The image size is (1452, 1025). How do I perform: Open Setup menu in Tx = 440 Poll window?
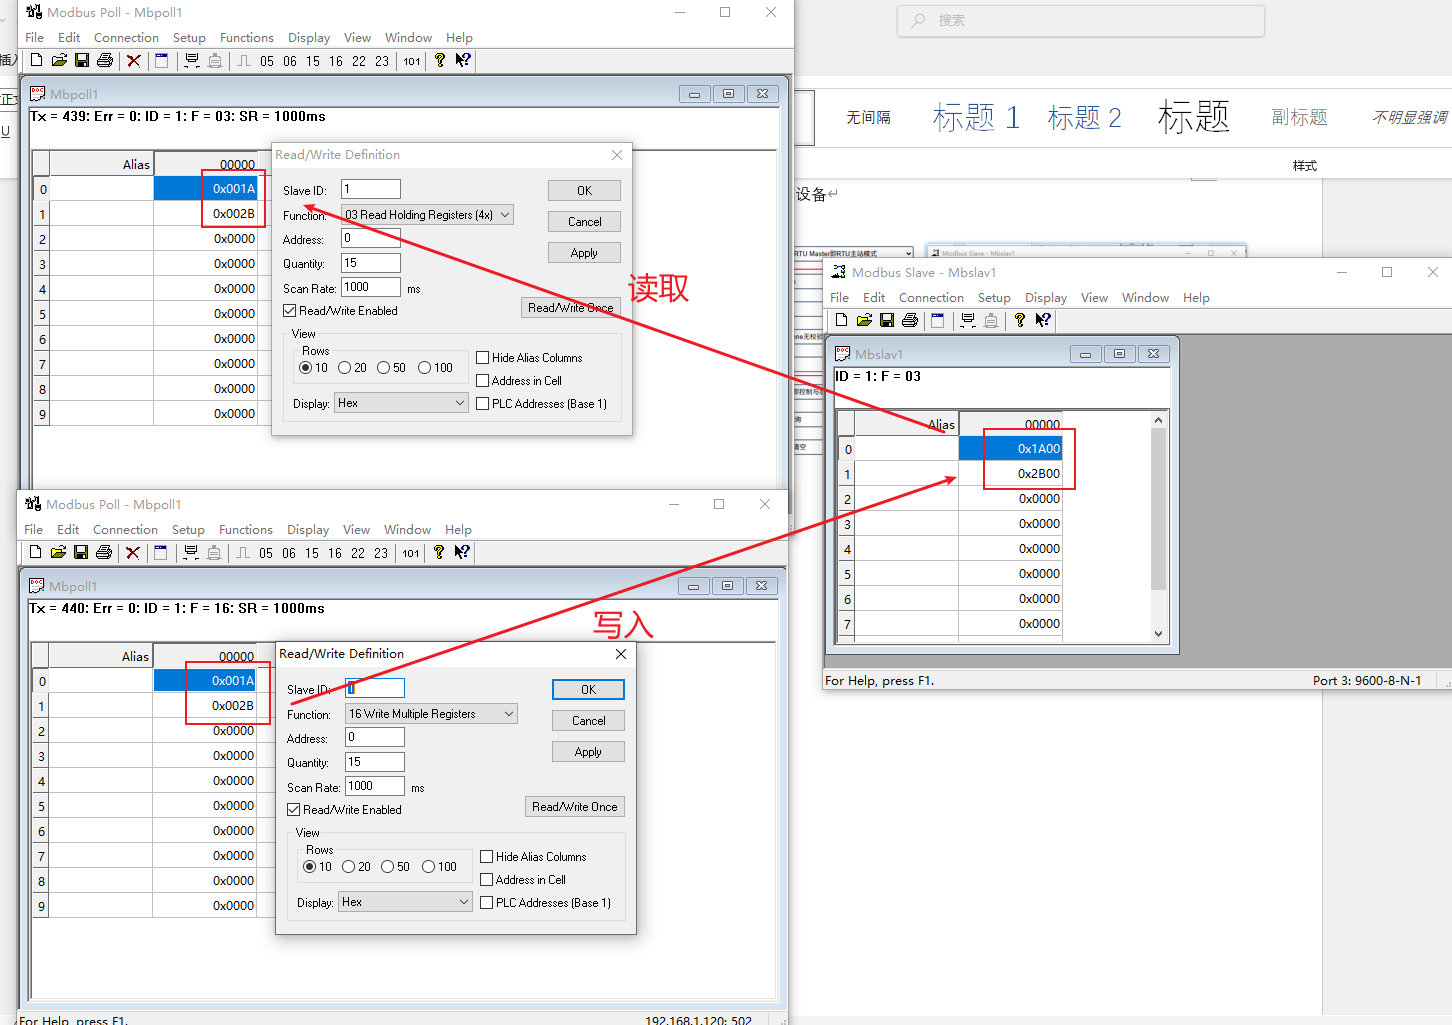[x=188, y=530]
